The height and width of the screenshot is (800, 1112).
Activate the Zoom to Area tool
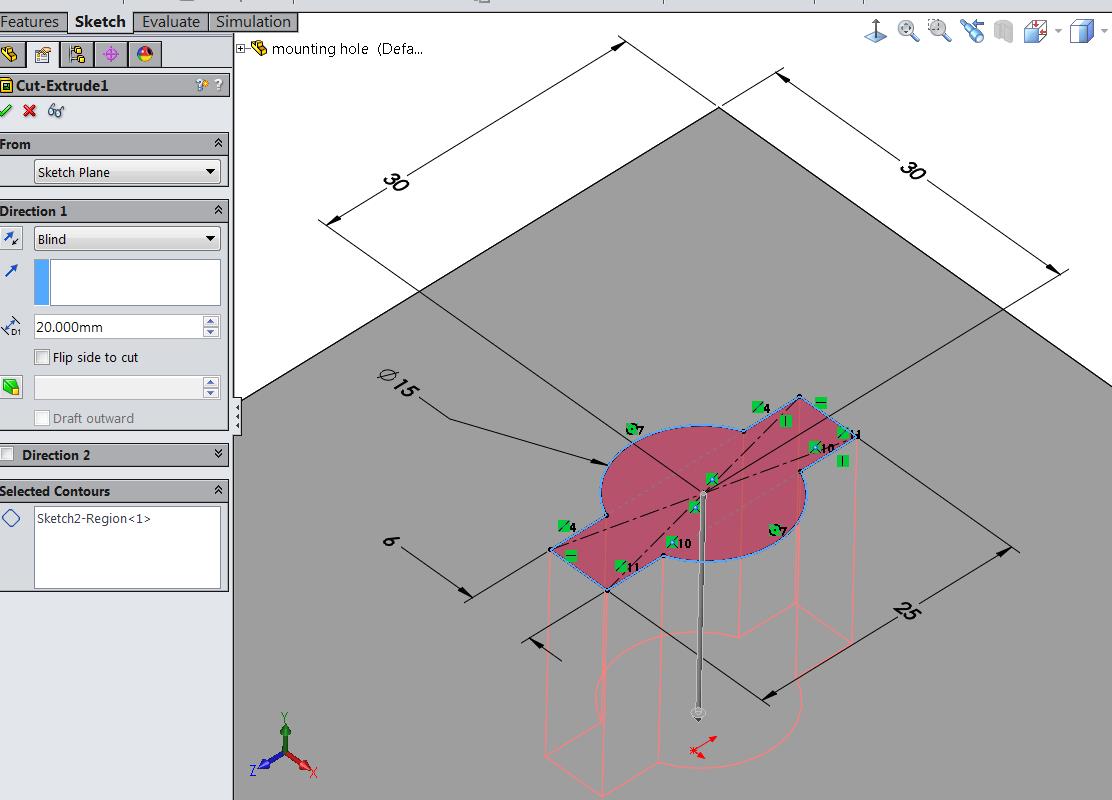coord(938,30)
